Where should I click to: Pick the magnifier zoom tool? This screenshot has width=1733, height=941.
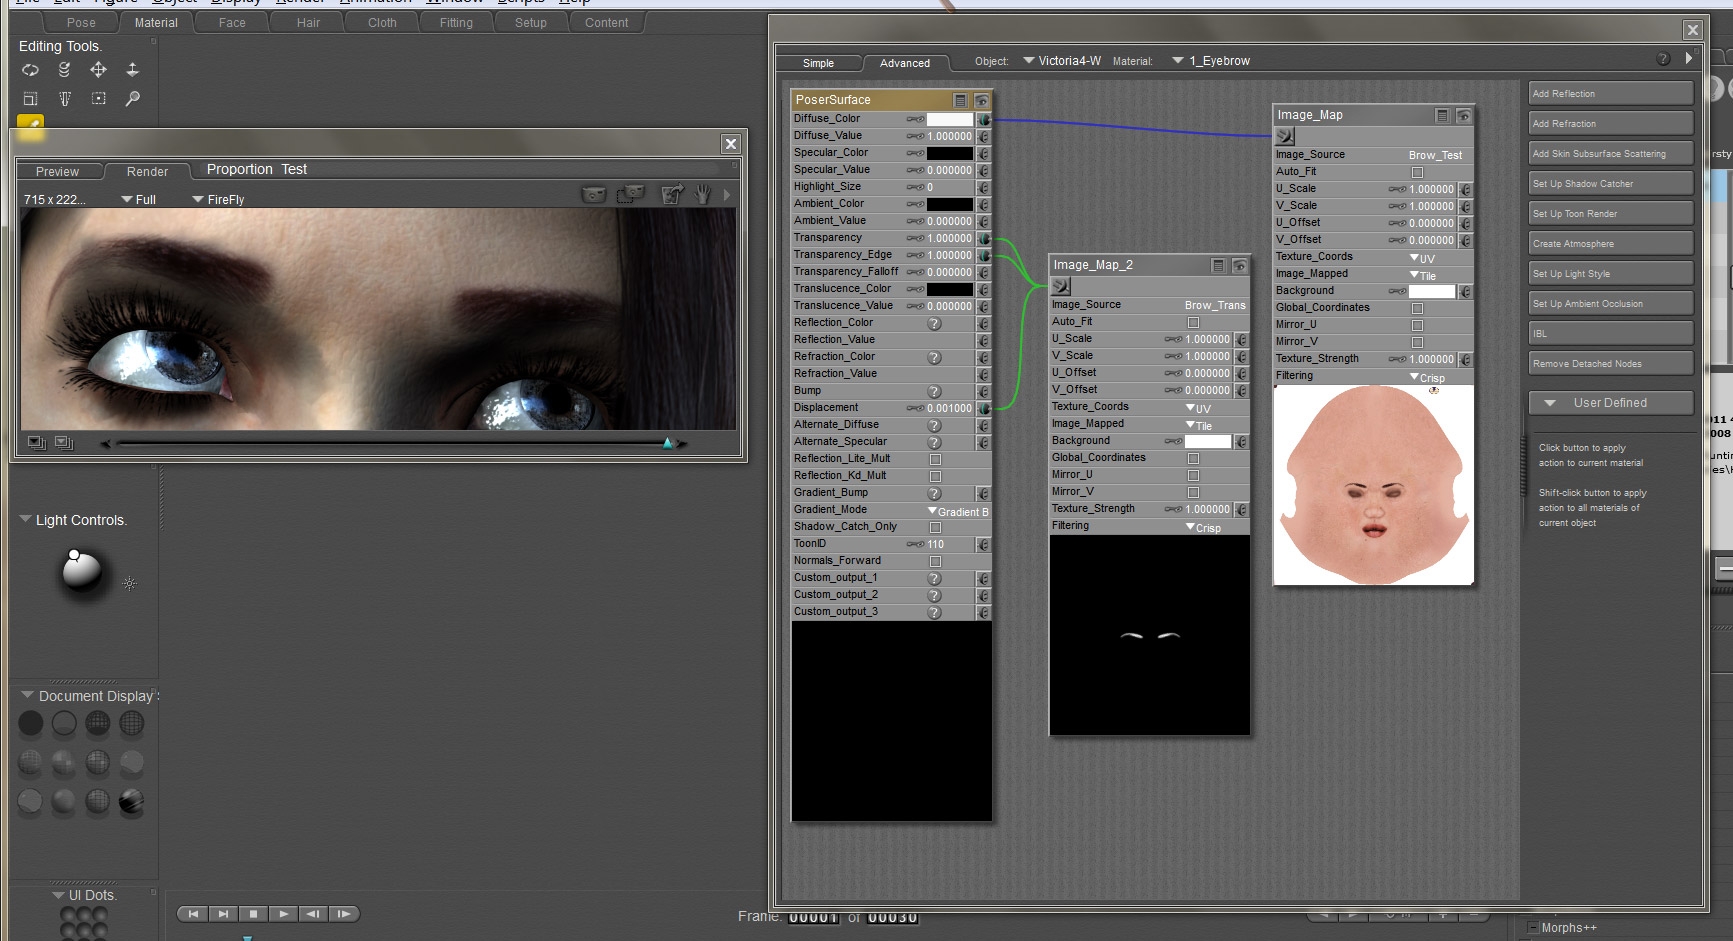tap(132, 98)
